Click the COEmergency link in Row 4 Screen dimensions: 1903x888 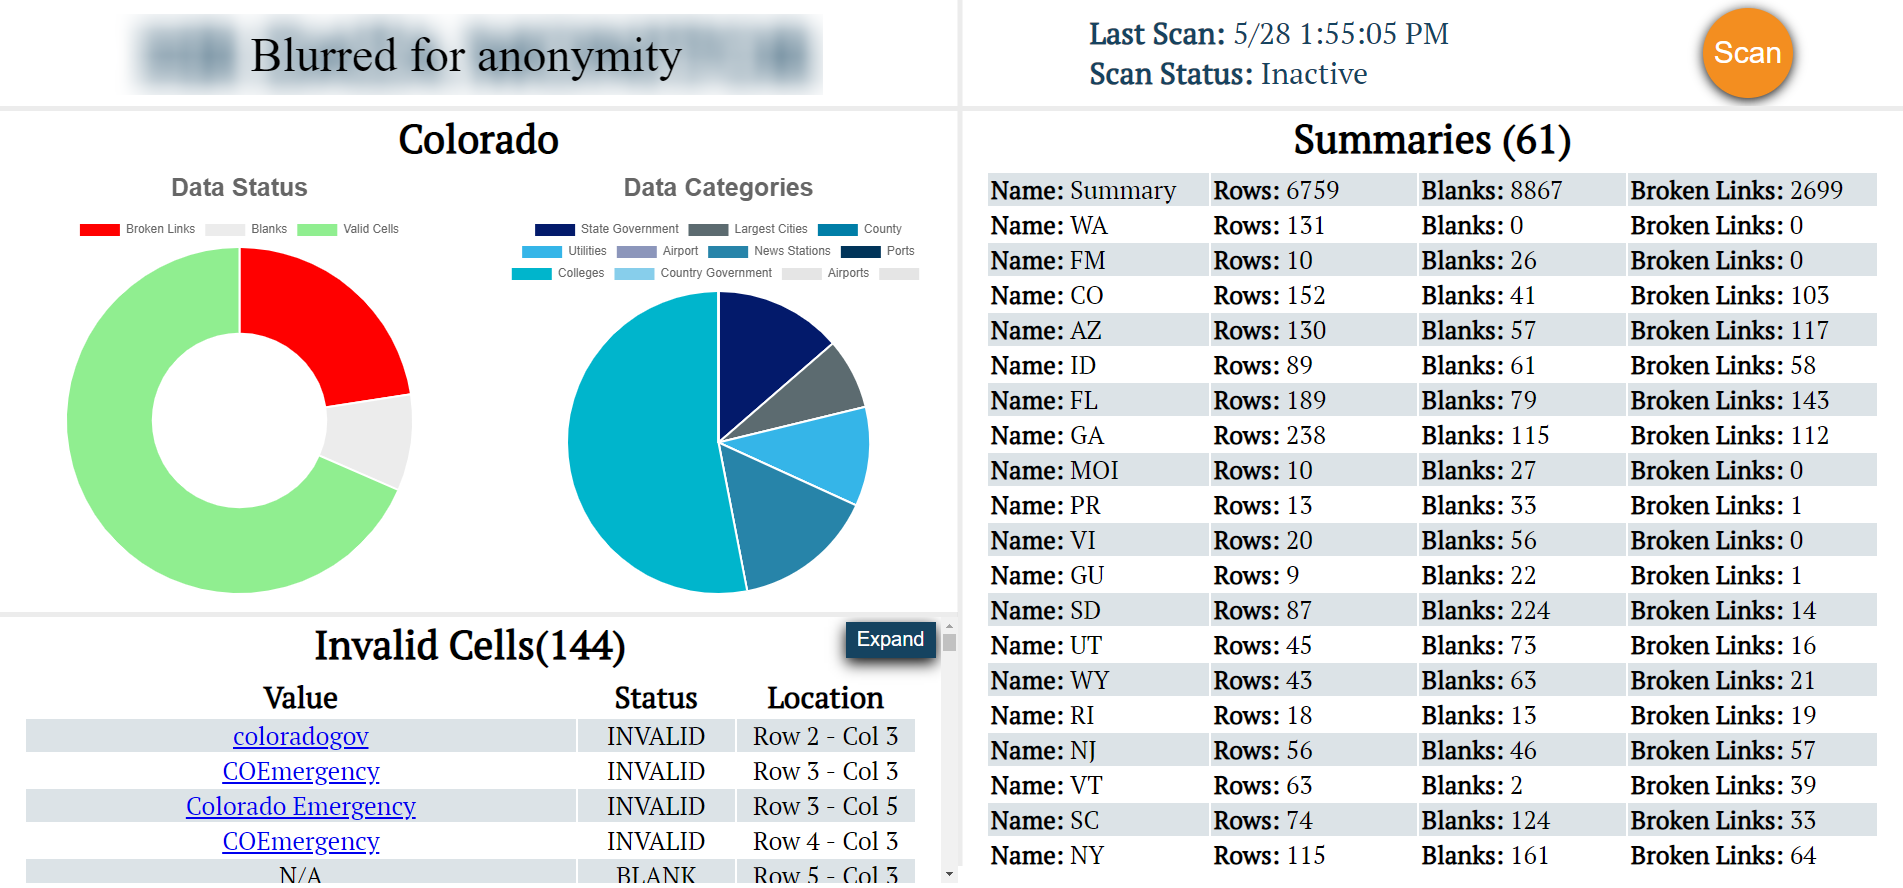(x=300, y=841)
